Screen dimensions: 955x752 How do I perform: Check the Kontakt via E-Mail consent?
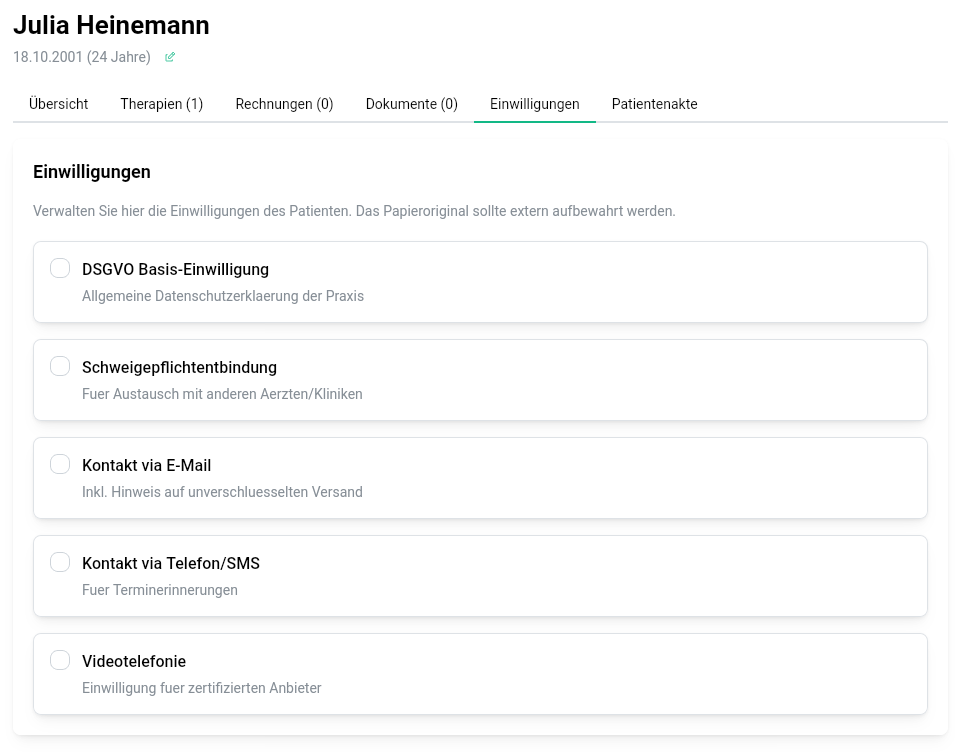pos(60,464)
